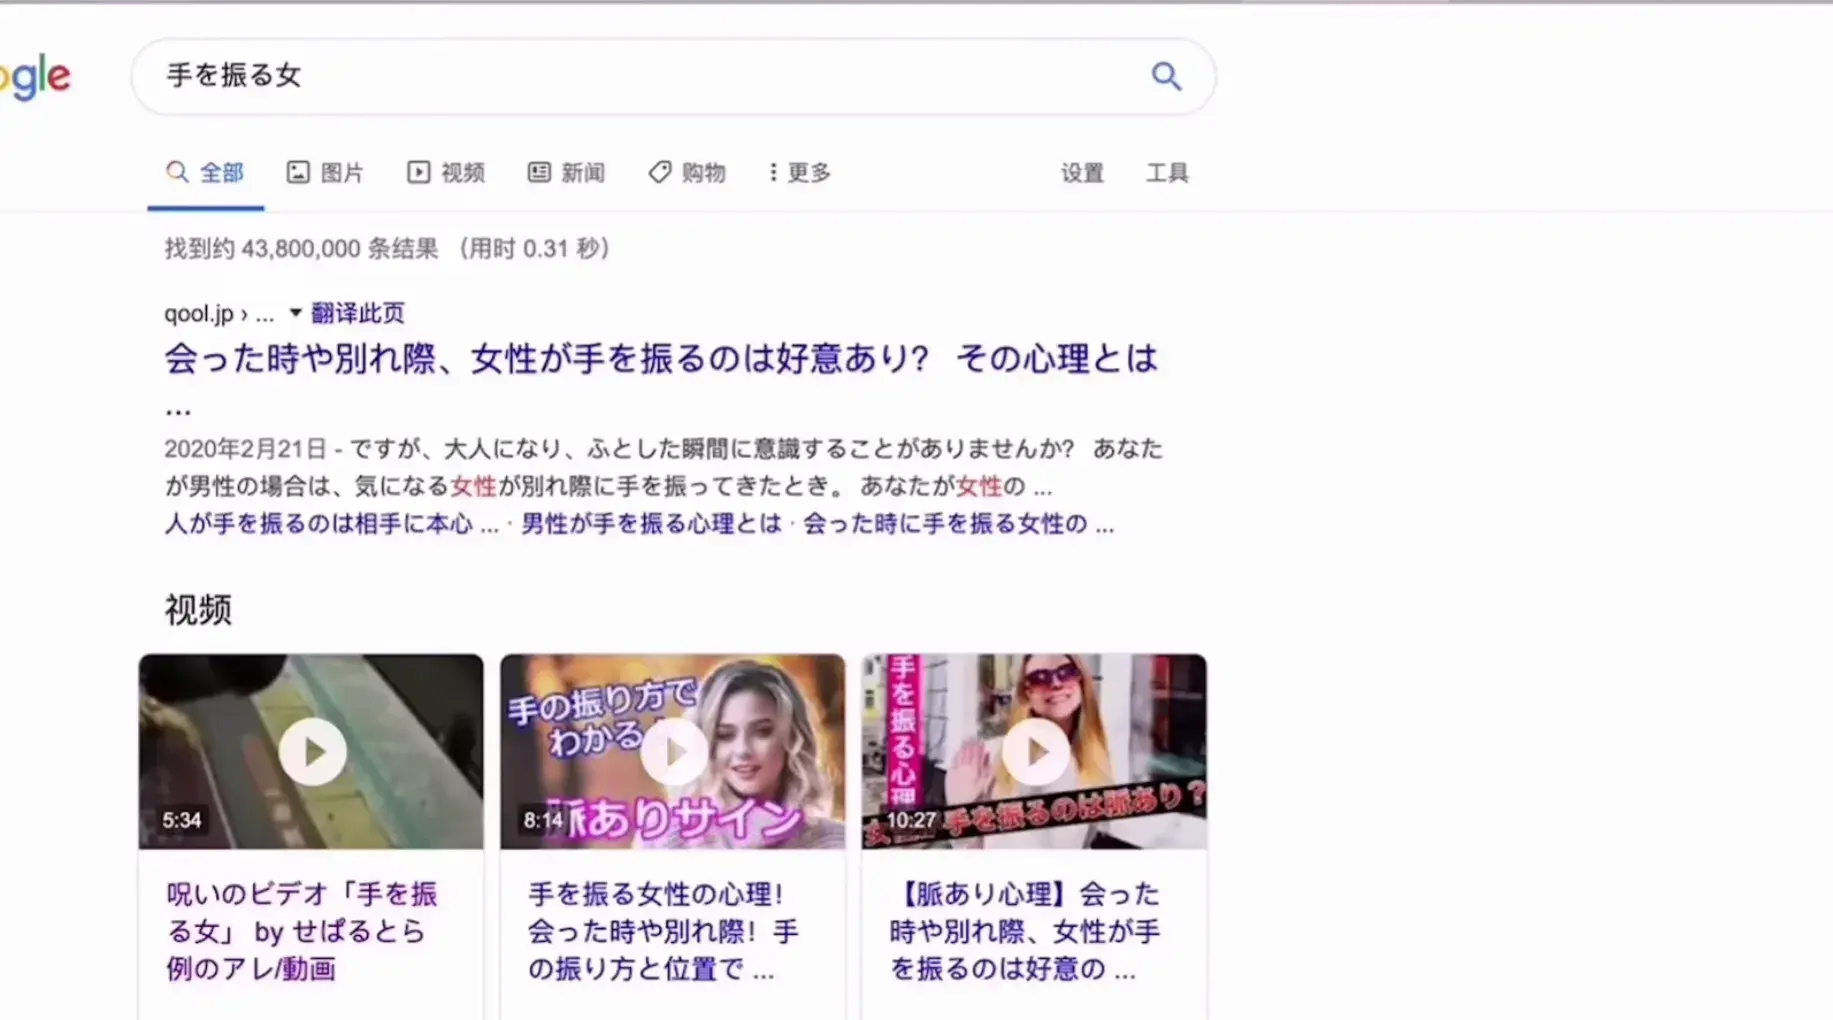The image size is (1833, 1020).
Task: Switch to the 图片 tab
Action: pyautogui.click(x=325, y=173)
